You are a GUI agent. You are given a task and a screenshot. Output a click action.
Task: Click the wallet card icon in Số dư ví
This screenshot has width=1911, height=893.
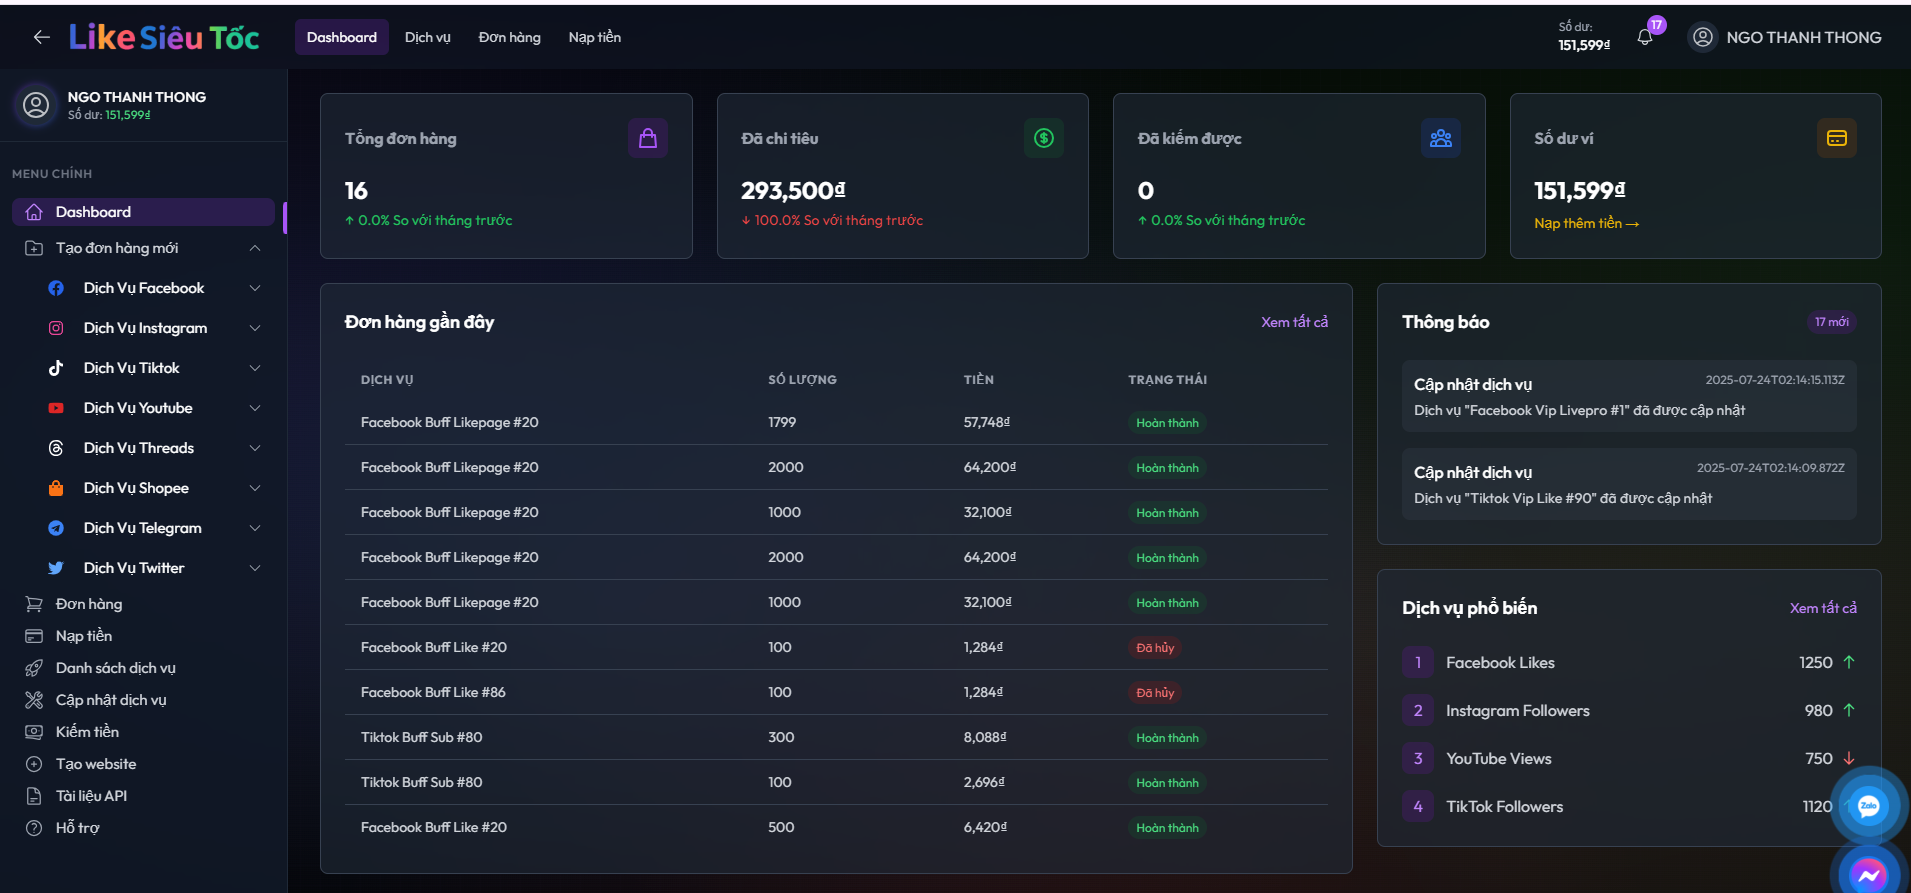coord(1836,138)
